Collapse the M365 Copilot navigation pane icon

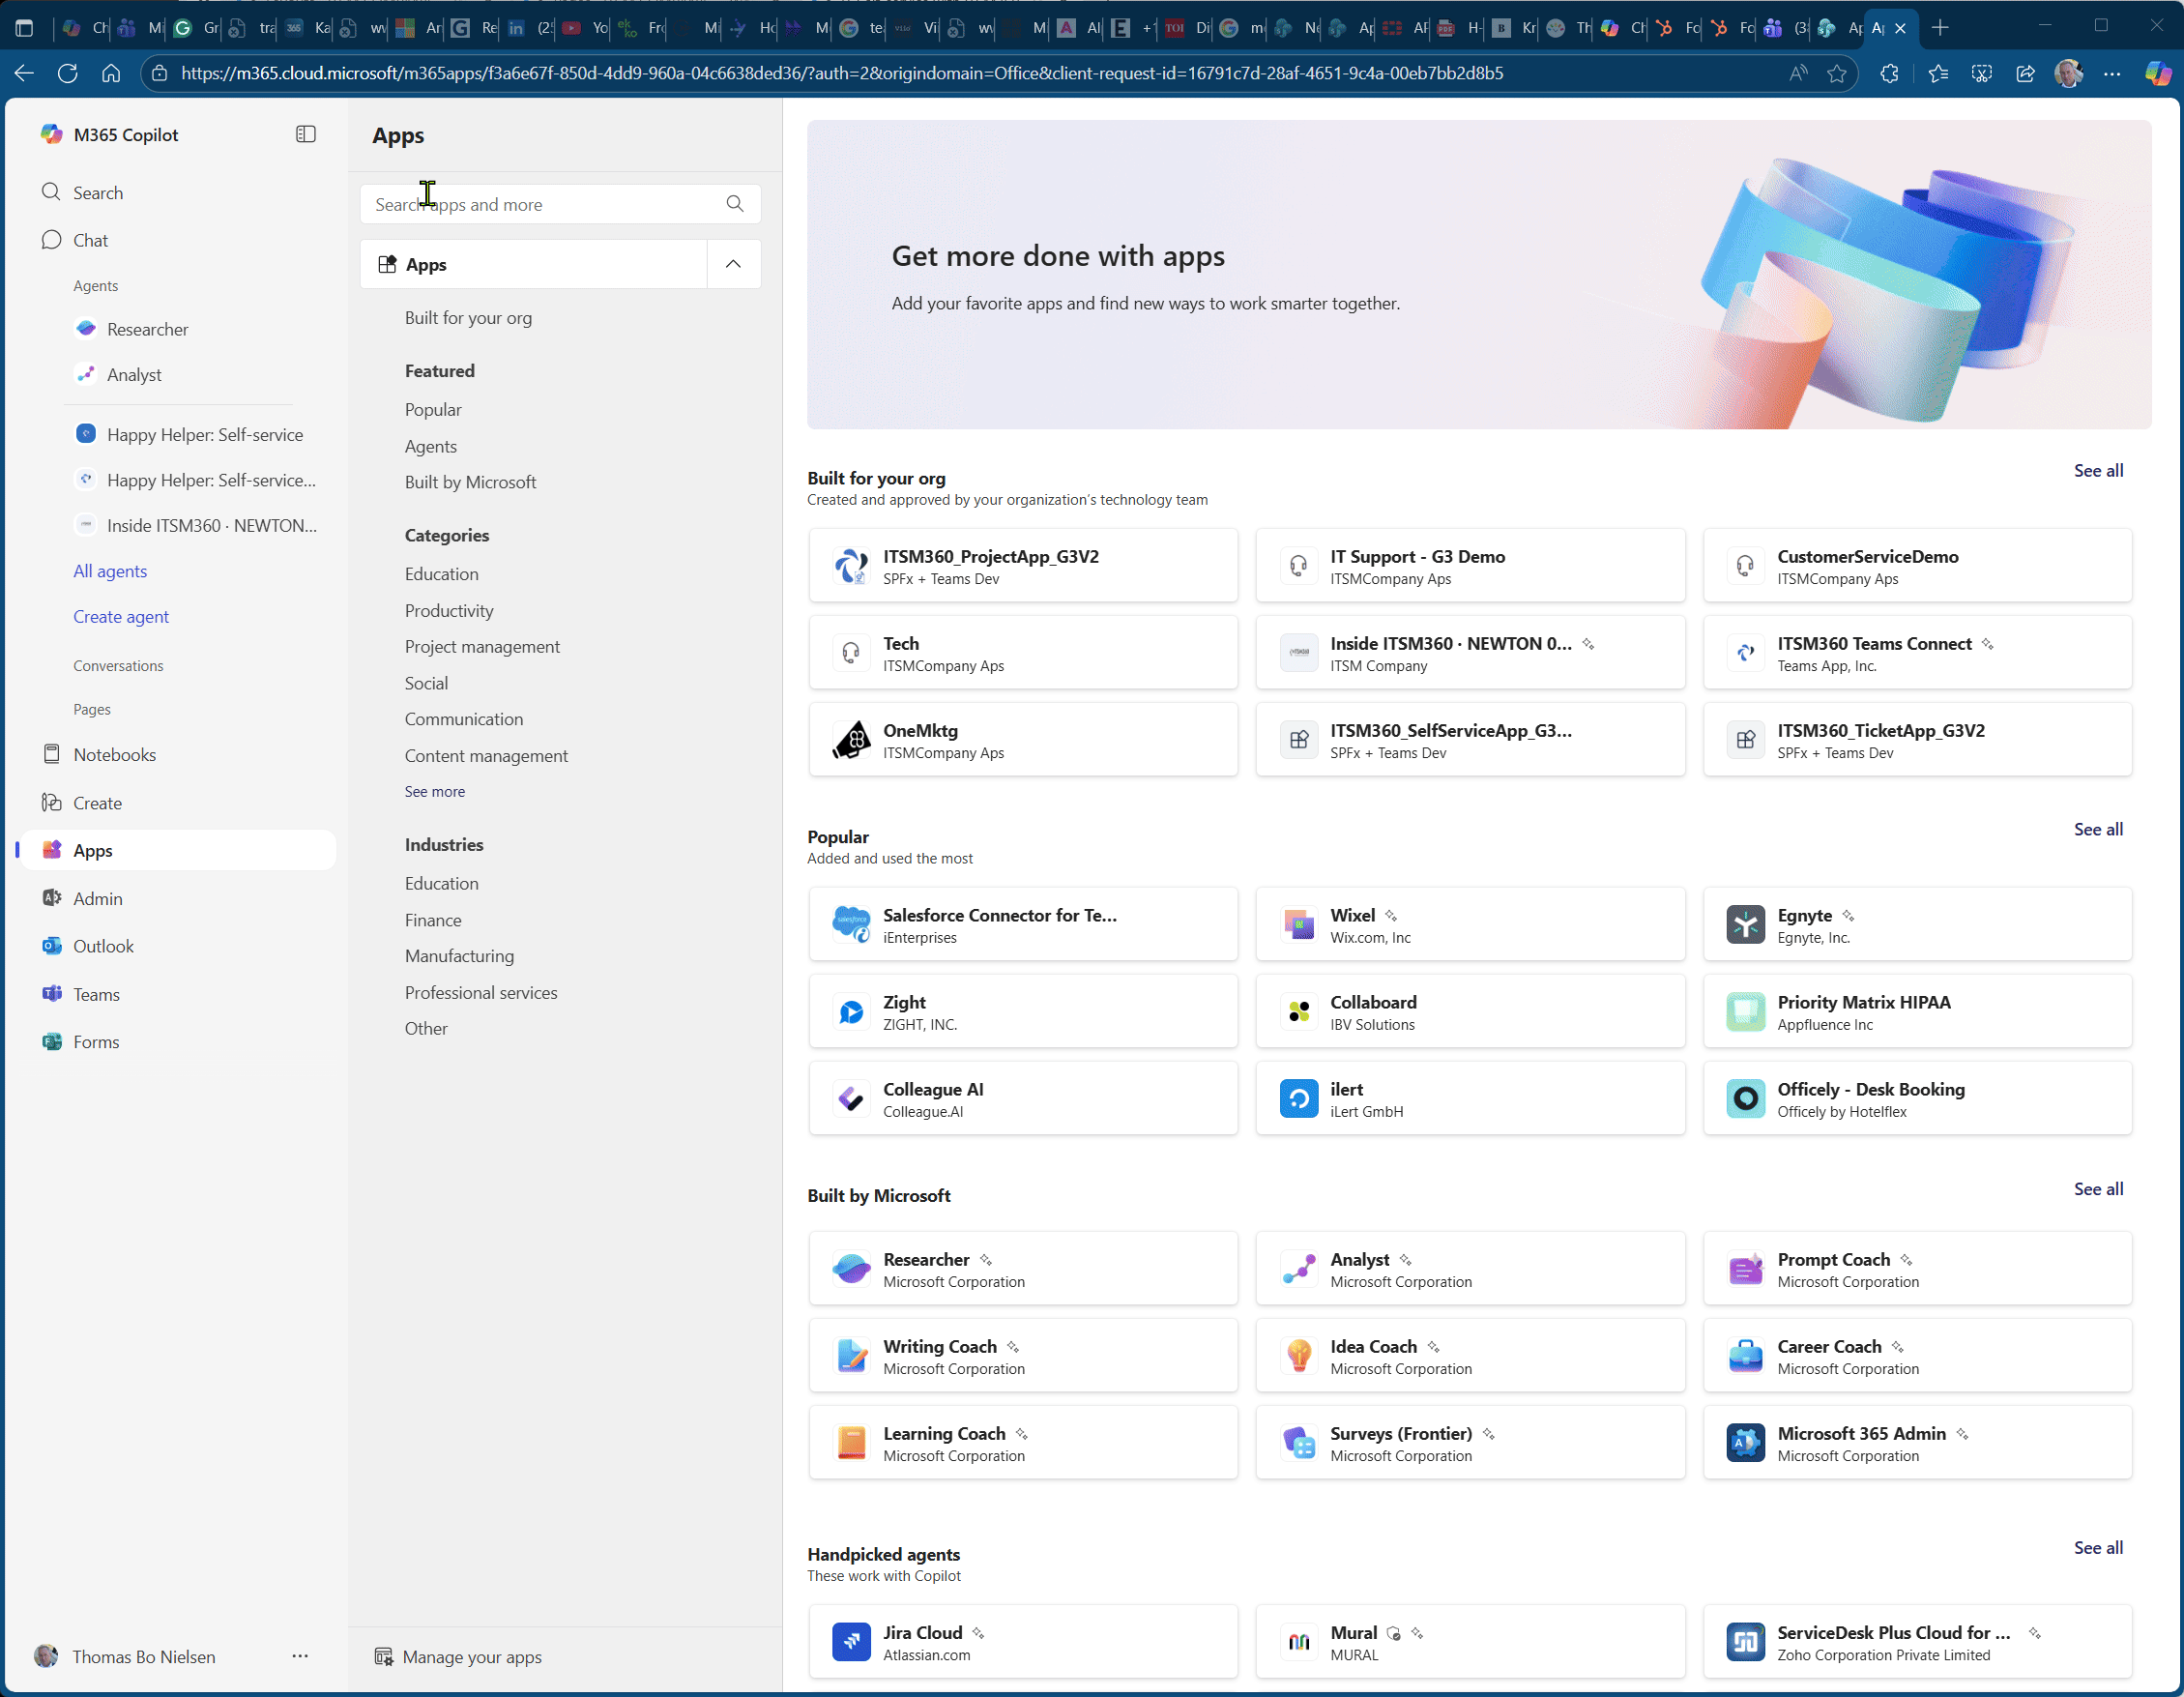(306, 134)
